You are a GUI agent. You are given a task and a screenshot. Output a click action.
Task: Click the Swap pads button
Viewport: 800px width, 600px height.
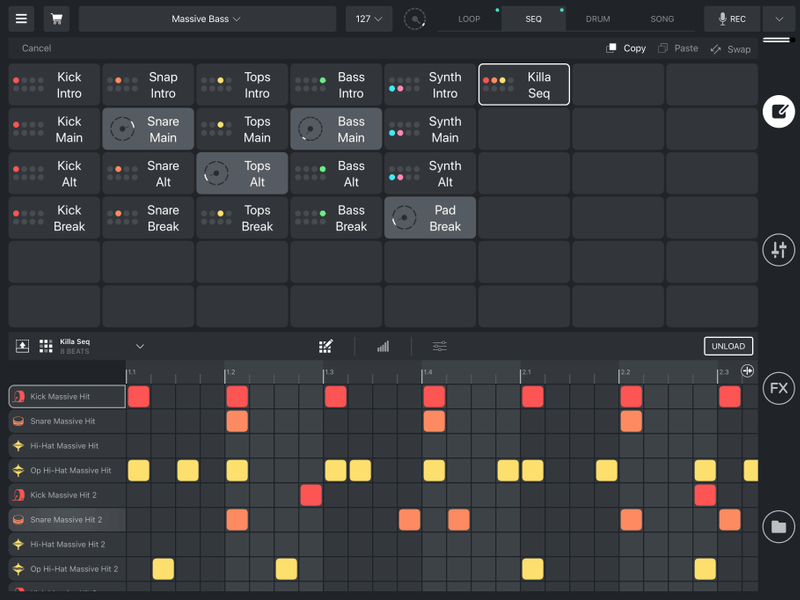731,49
